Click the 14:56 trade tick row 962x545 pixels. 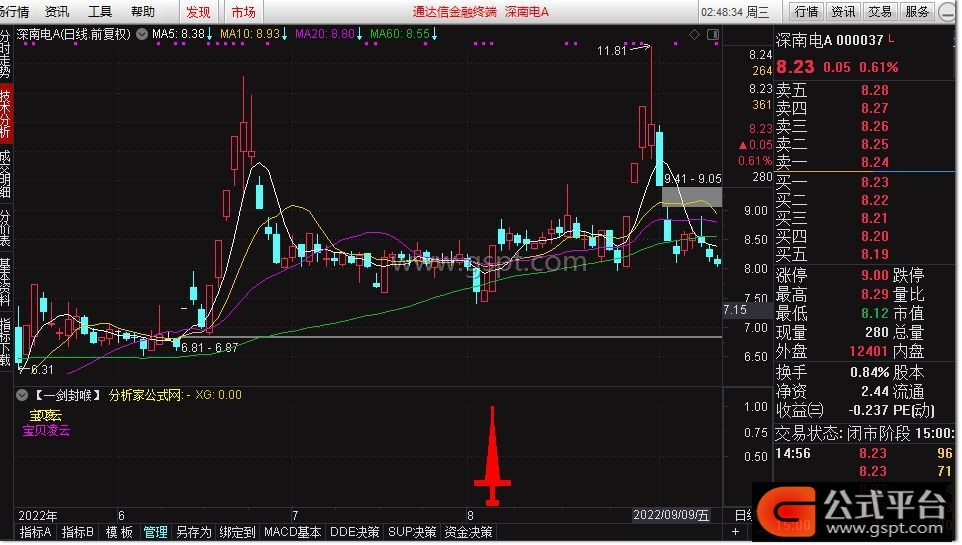pos(863,454)
